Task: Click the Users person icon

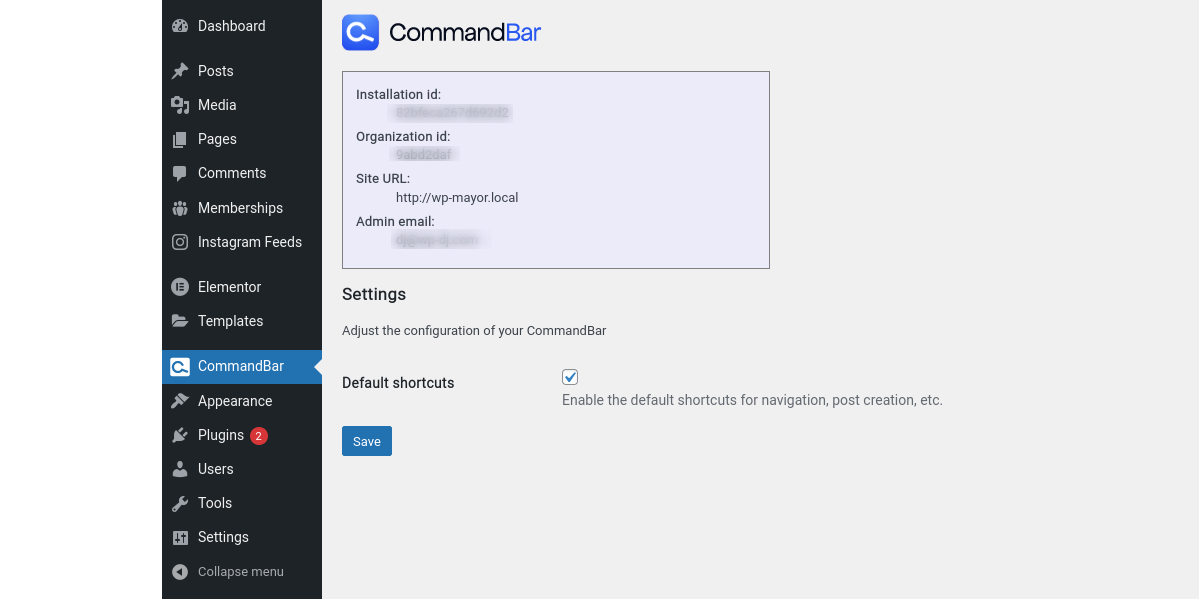Action: click(x=180, y=469)
